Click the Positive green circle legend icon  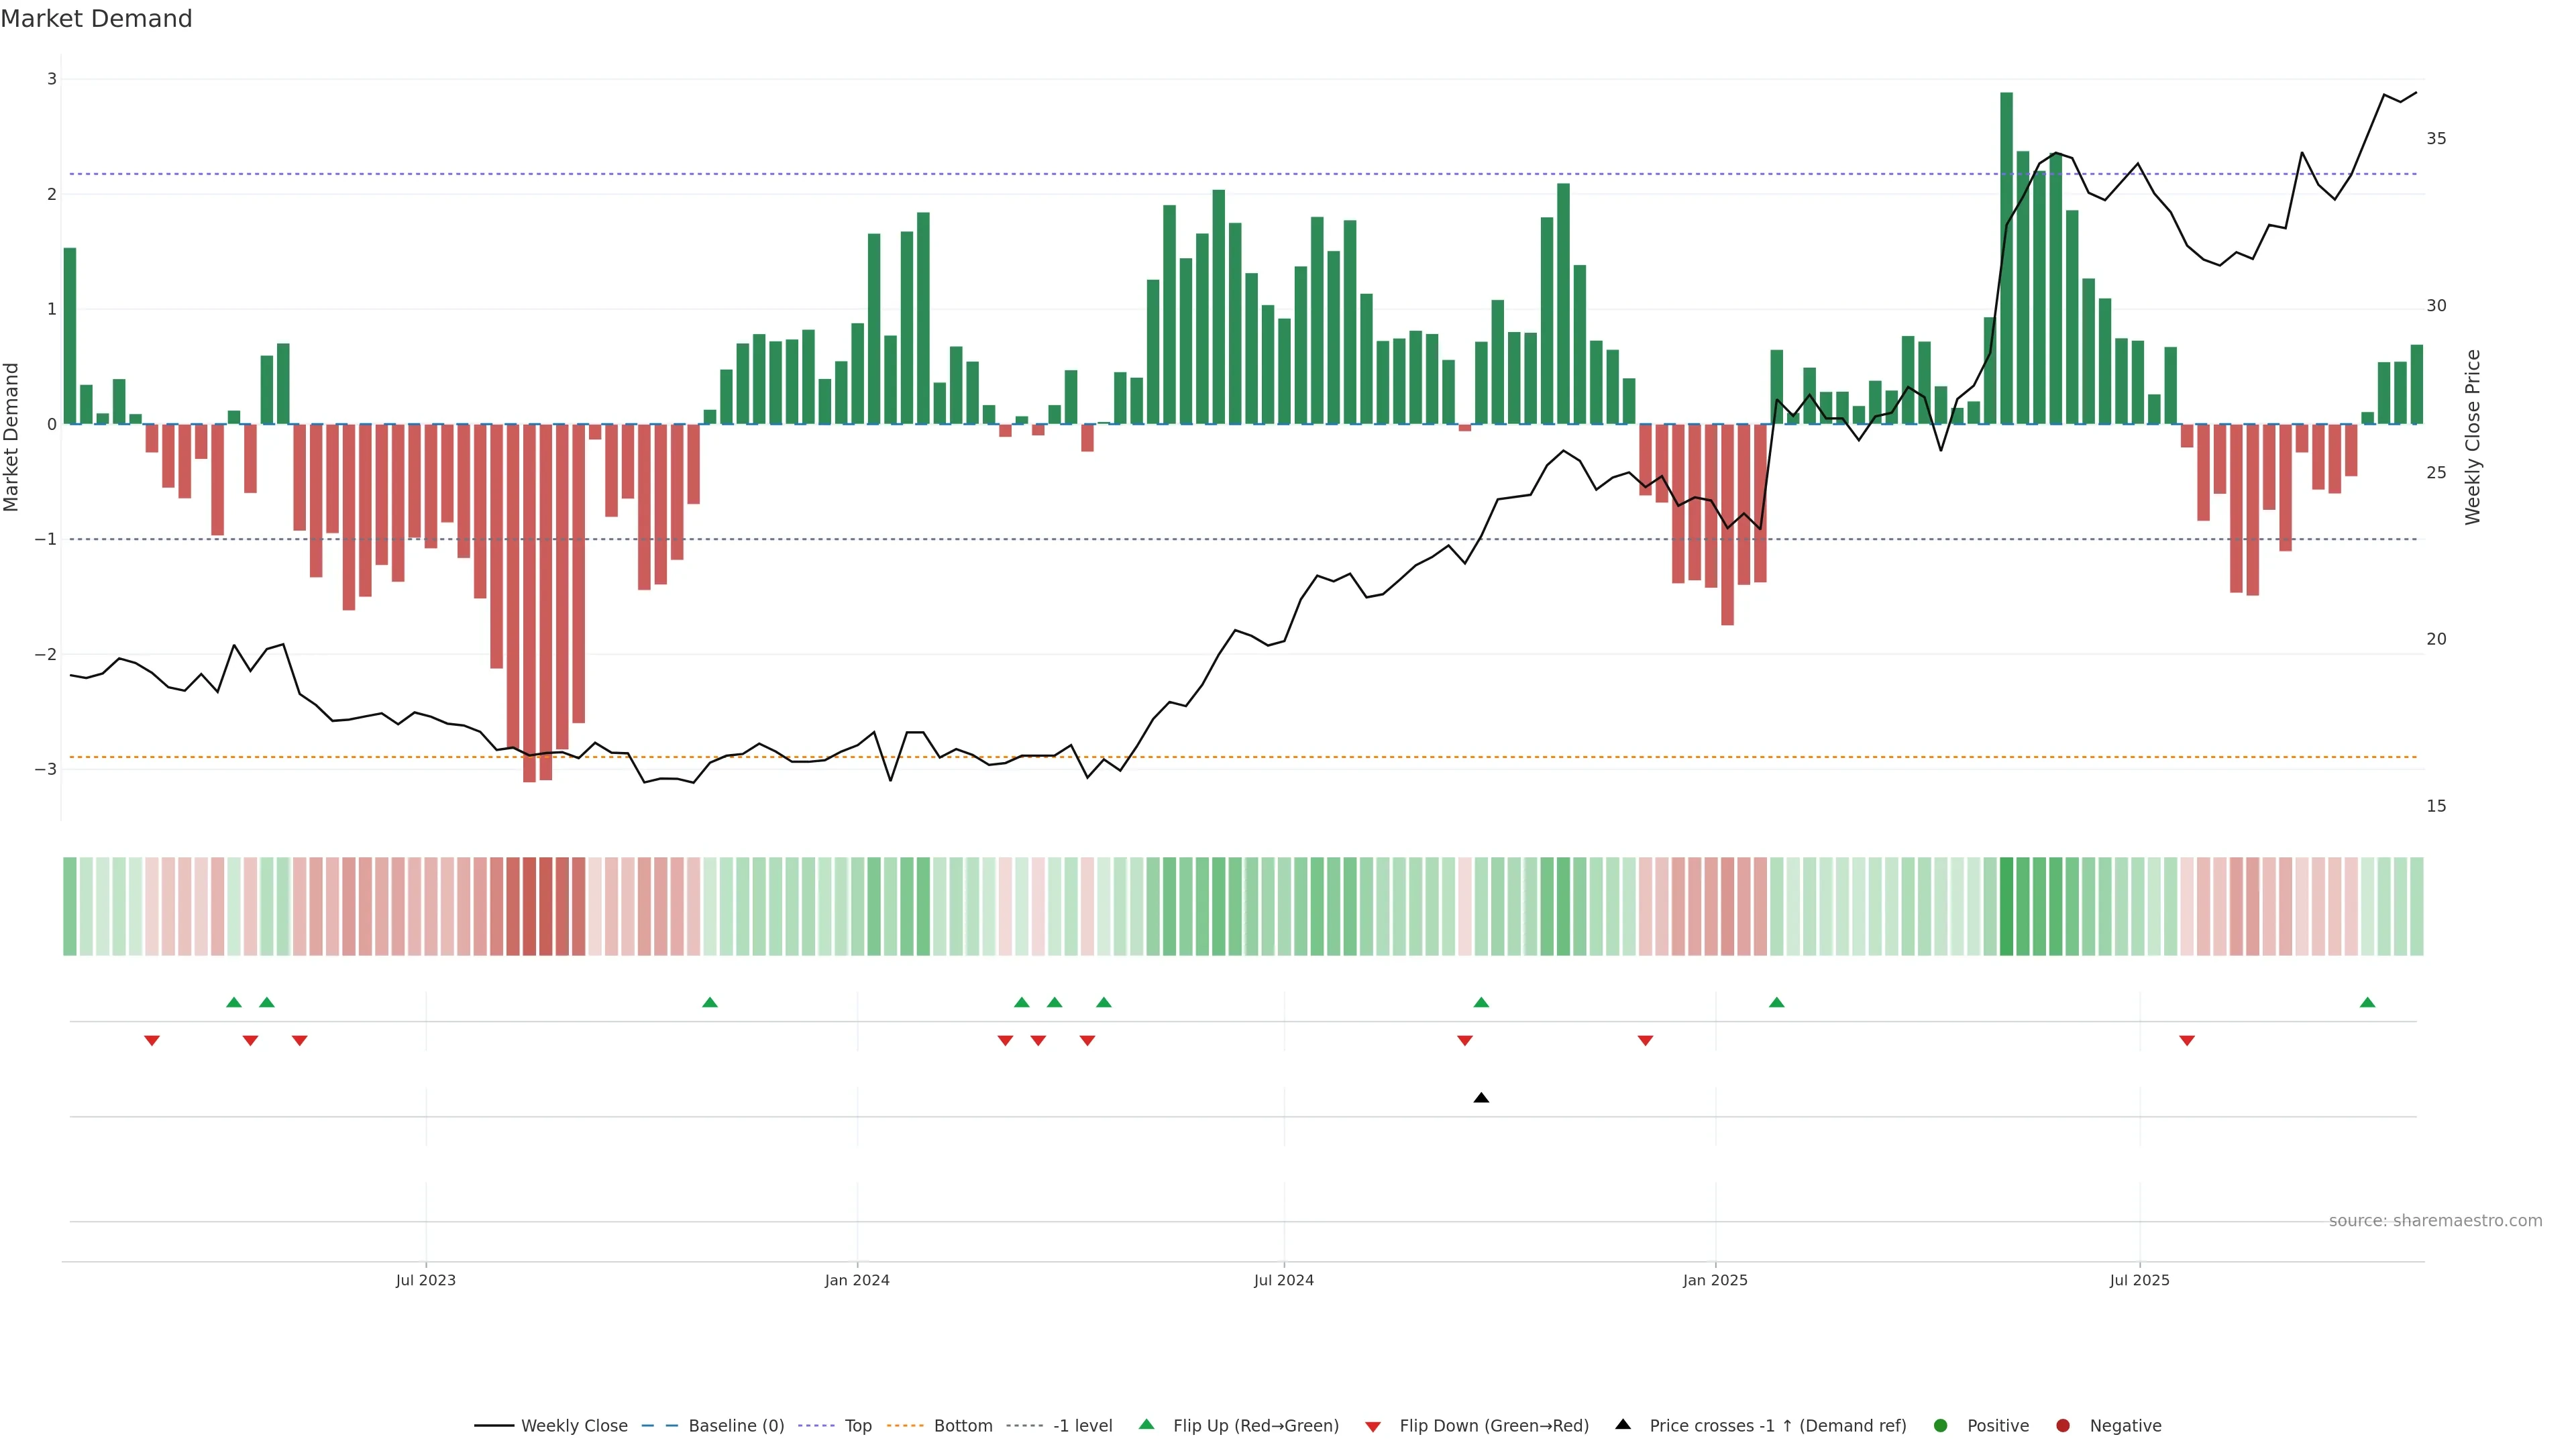point(1941,1426)
